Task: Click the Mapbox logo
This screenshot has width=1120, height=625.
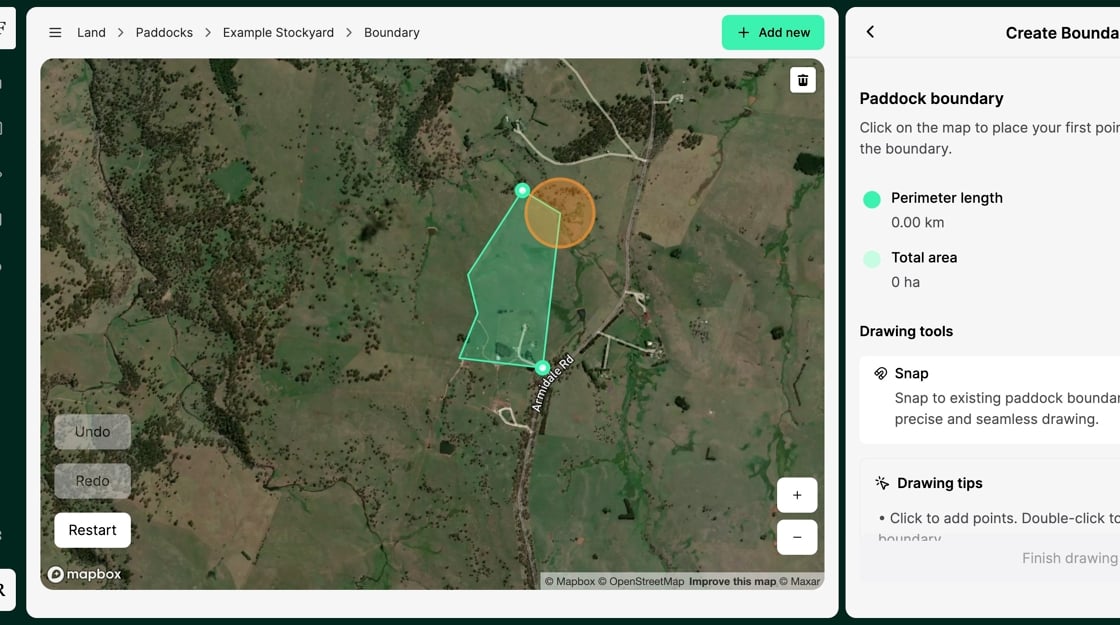Action: coord(84,574)
